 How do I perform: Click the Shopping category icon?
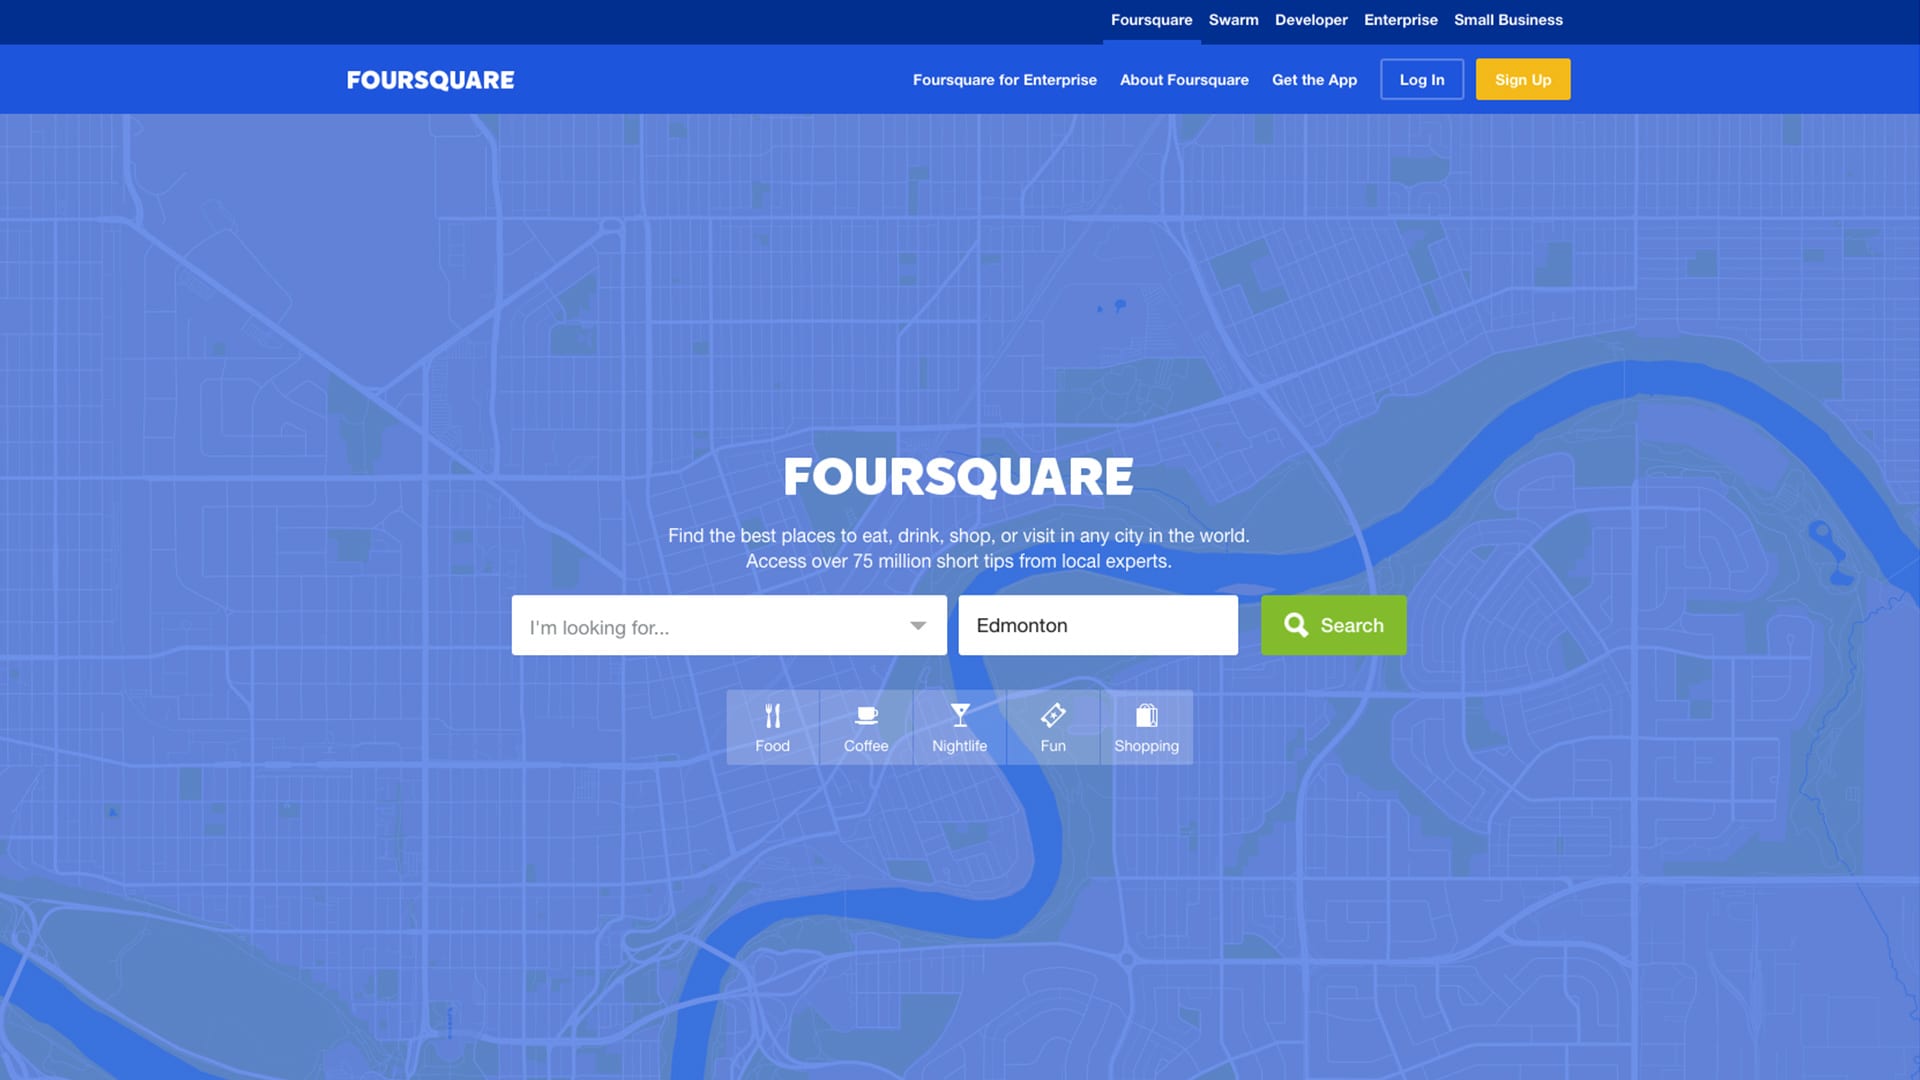1146,727
